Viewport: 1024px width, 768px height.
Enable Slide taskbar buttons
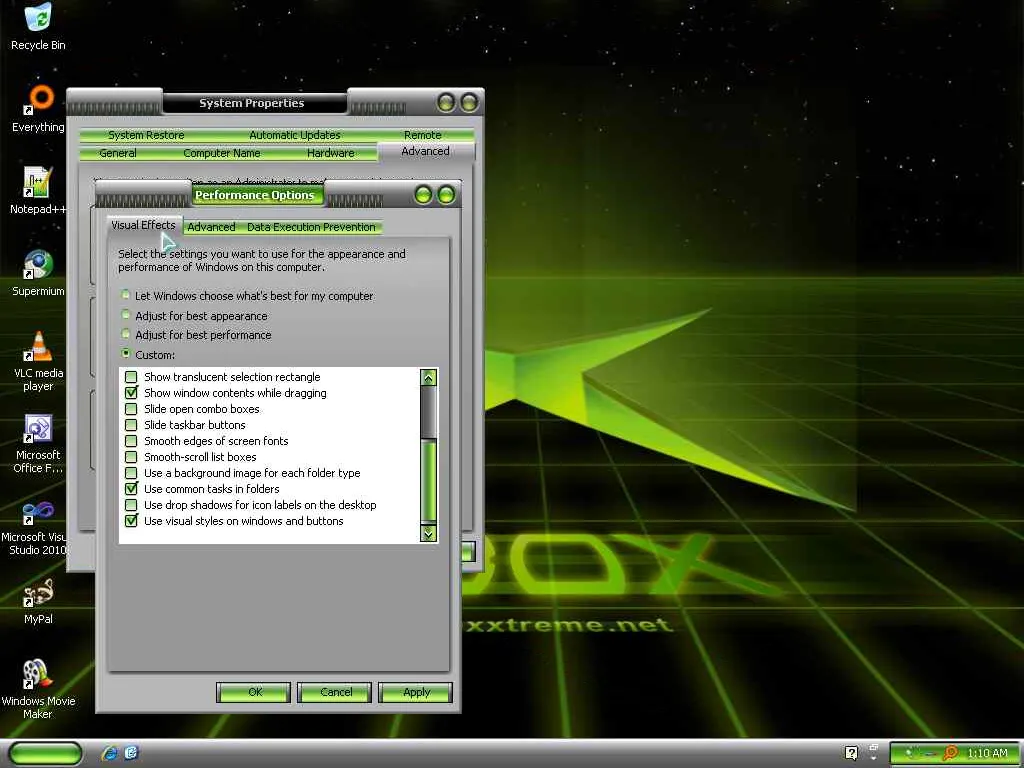[x=131, y=424]
